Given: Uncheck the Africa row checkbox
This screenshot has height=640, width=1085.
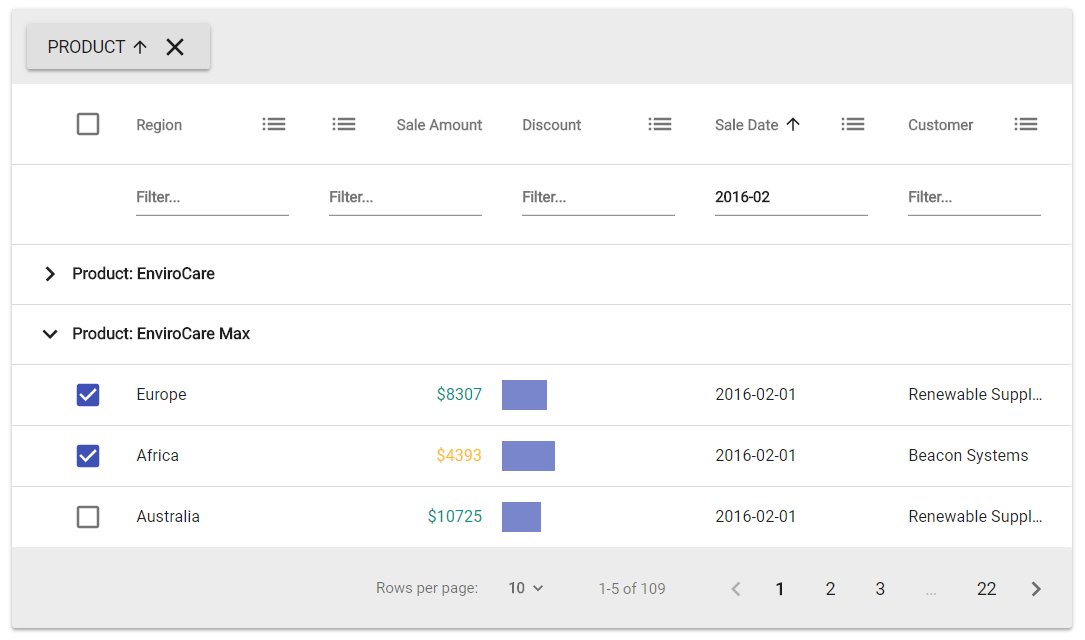Looking at the screenshot, I should (x=88, y=456).
